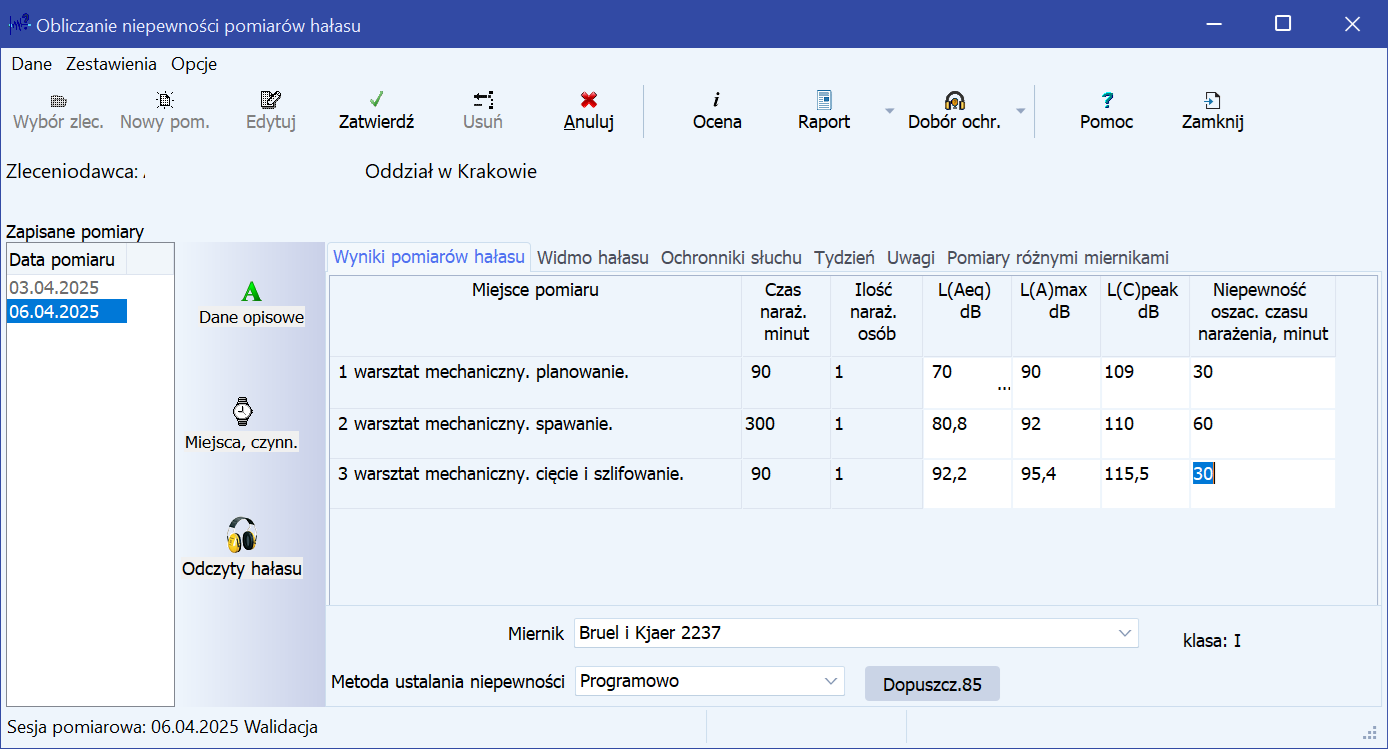Select row 1 warsztat mechaniczny. planowanie.
1388x749 pixels.
[535, 382]
